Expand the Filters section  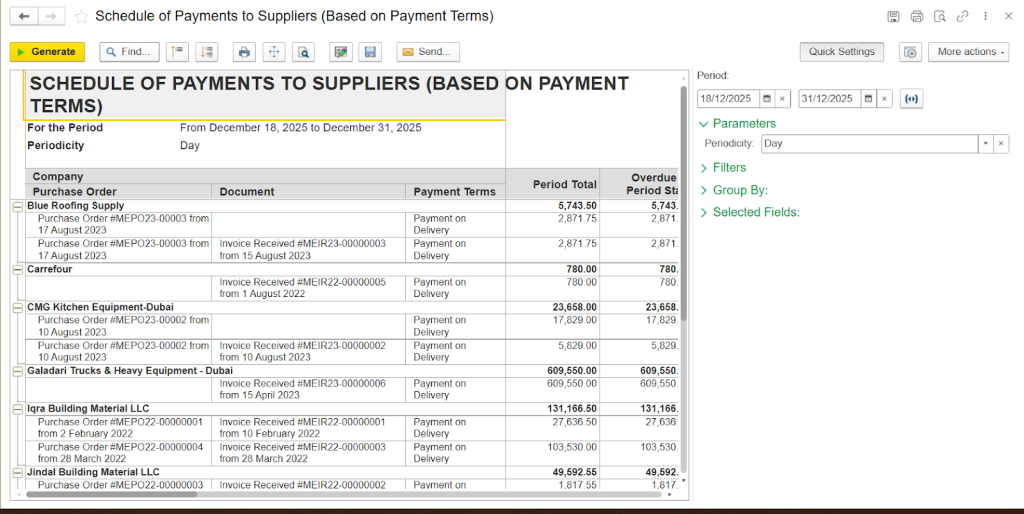(722, 168)
